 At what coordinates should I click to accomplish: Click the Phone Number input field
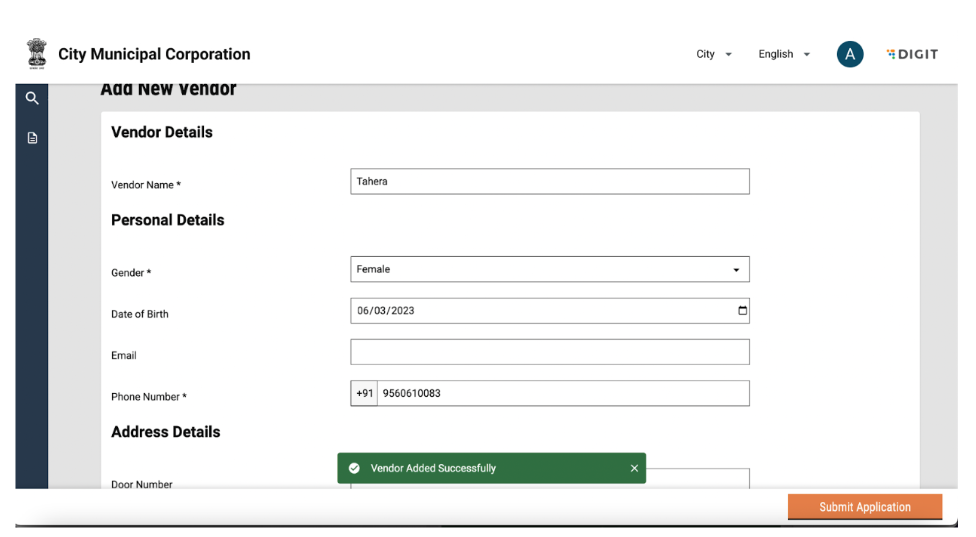click(562, 393)
